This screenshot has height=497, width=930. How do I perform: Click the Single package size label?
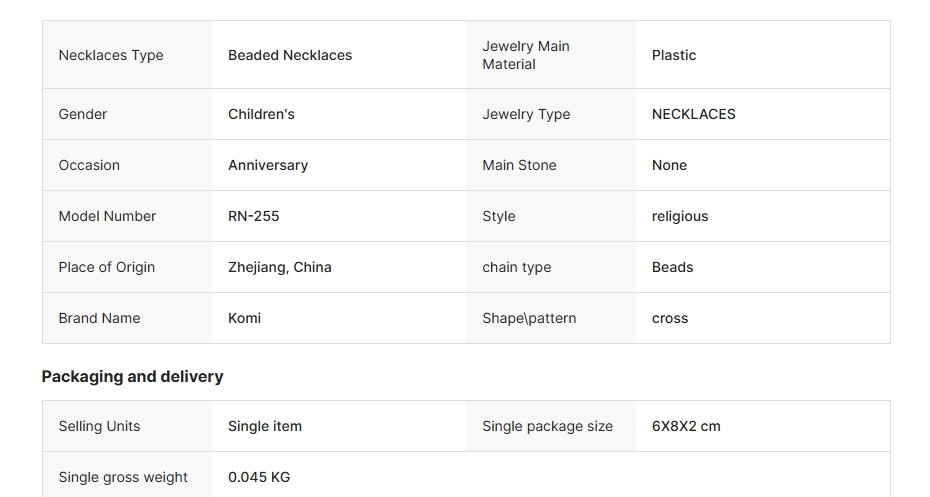click(x=547, y=426)
